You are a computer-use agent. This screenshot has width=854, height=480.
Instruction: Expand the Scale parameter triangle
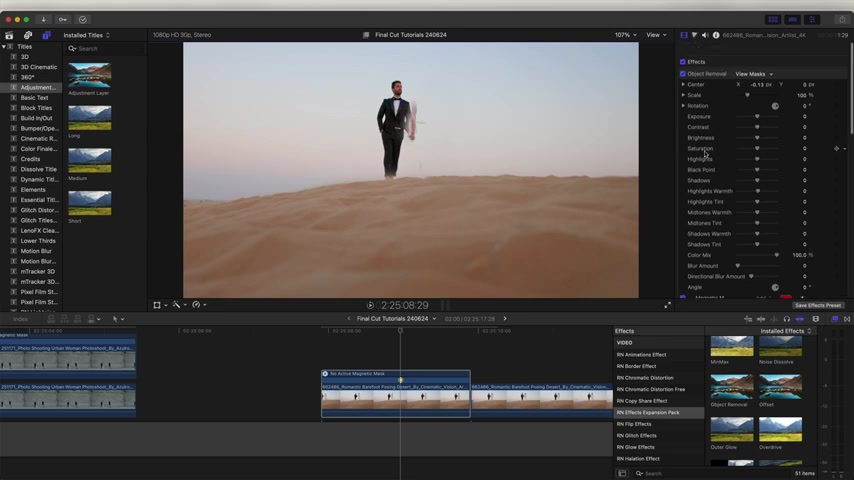(x=683, y=95)
